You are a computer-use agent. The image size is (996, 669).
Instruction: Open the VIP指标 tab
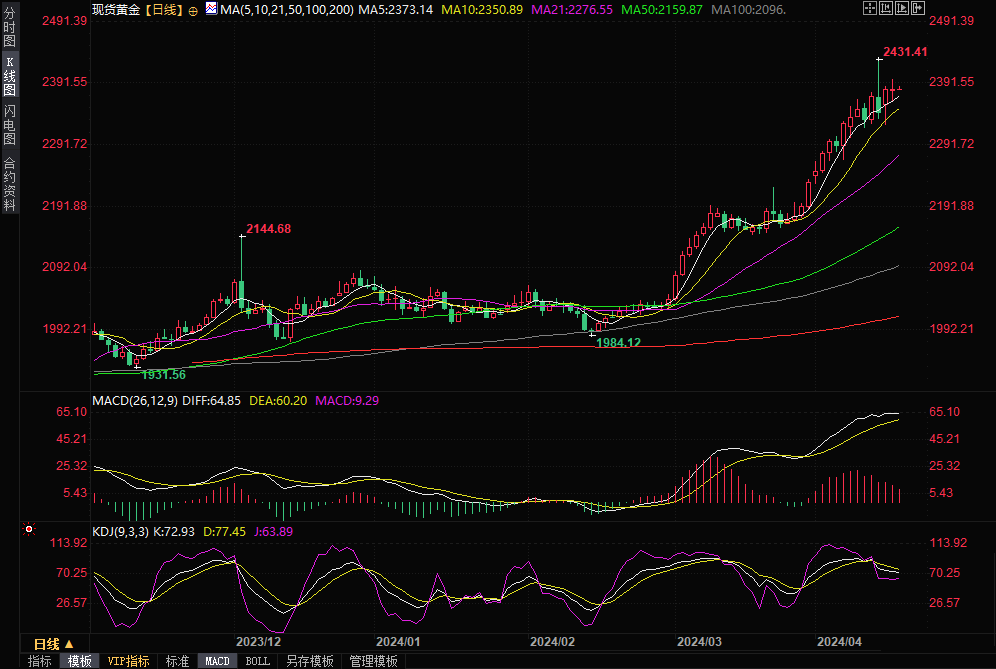pos(129,661)
